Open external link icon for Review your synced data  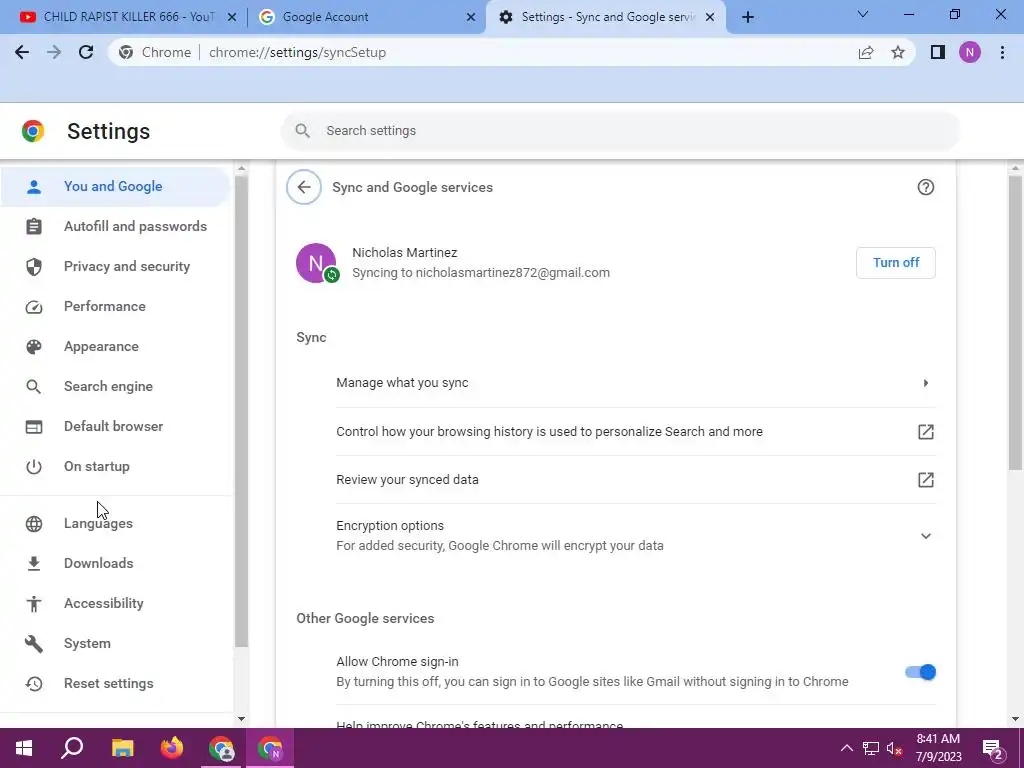point(925,480)
